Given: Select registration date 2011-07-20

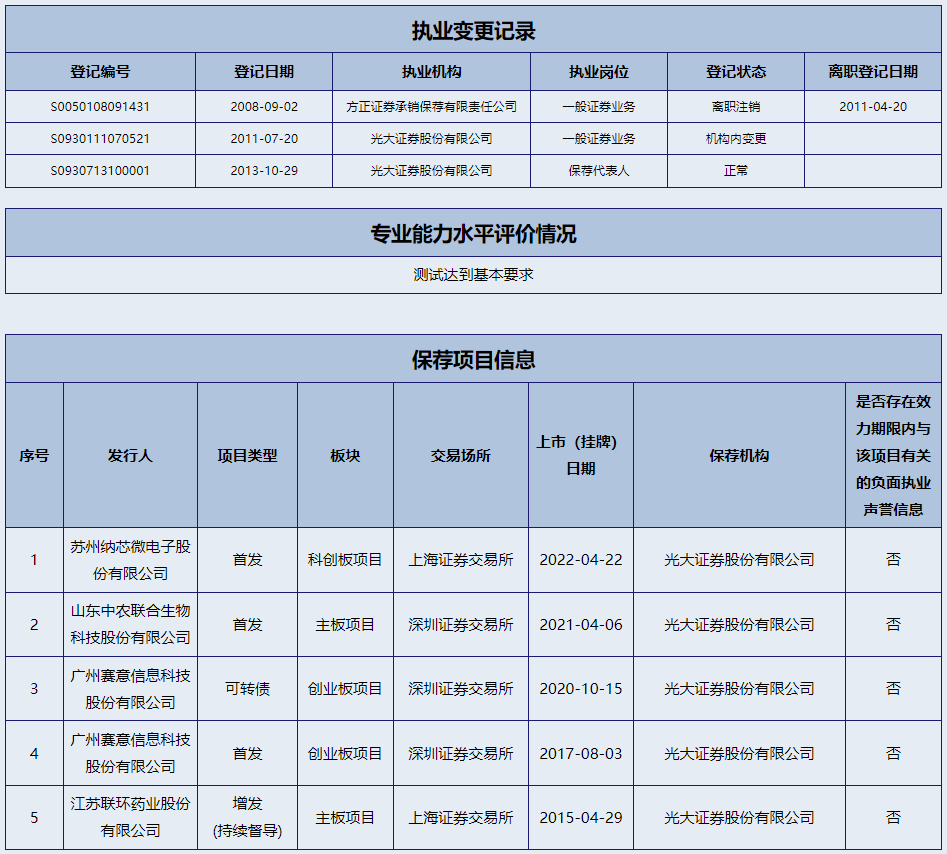Looking at the screenshot, I should point(264,139).
